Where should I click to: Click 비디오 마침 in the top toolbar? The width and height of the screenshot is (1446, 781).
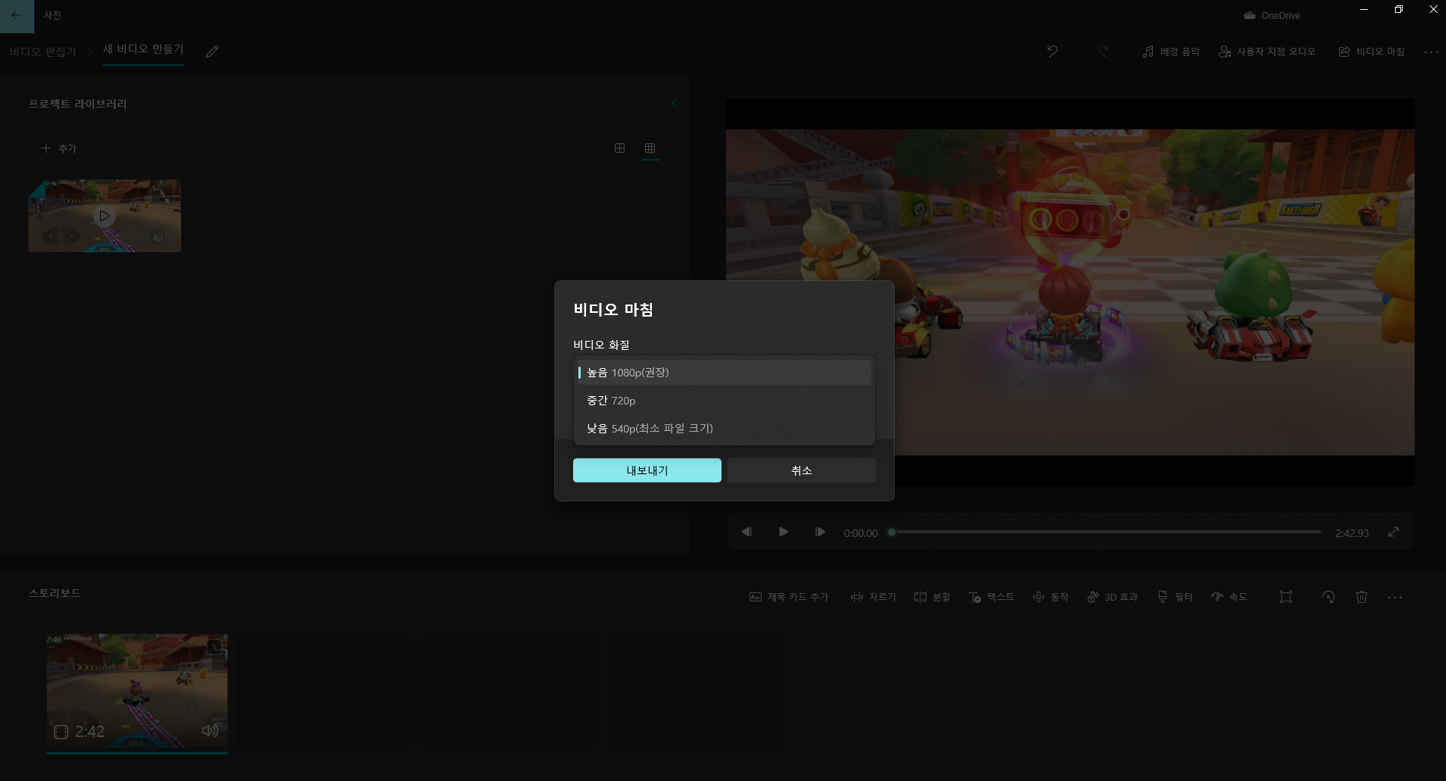tap(1372, 51)
